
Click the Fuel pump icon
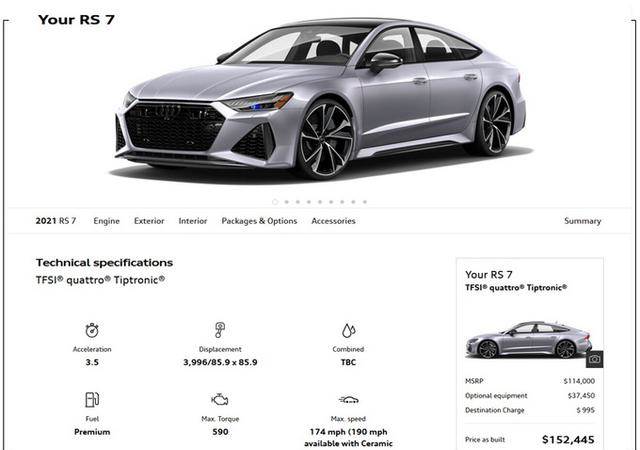(92, 399)
